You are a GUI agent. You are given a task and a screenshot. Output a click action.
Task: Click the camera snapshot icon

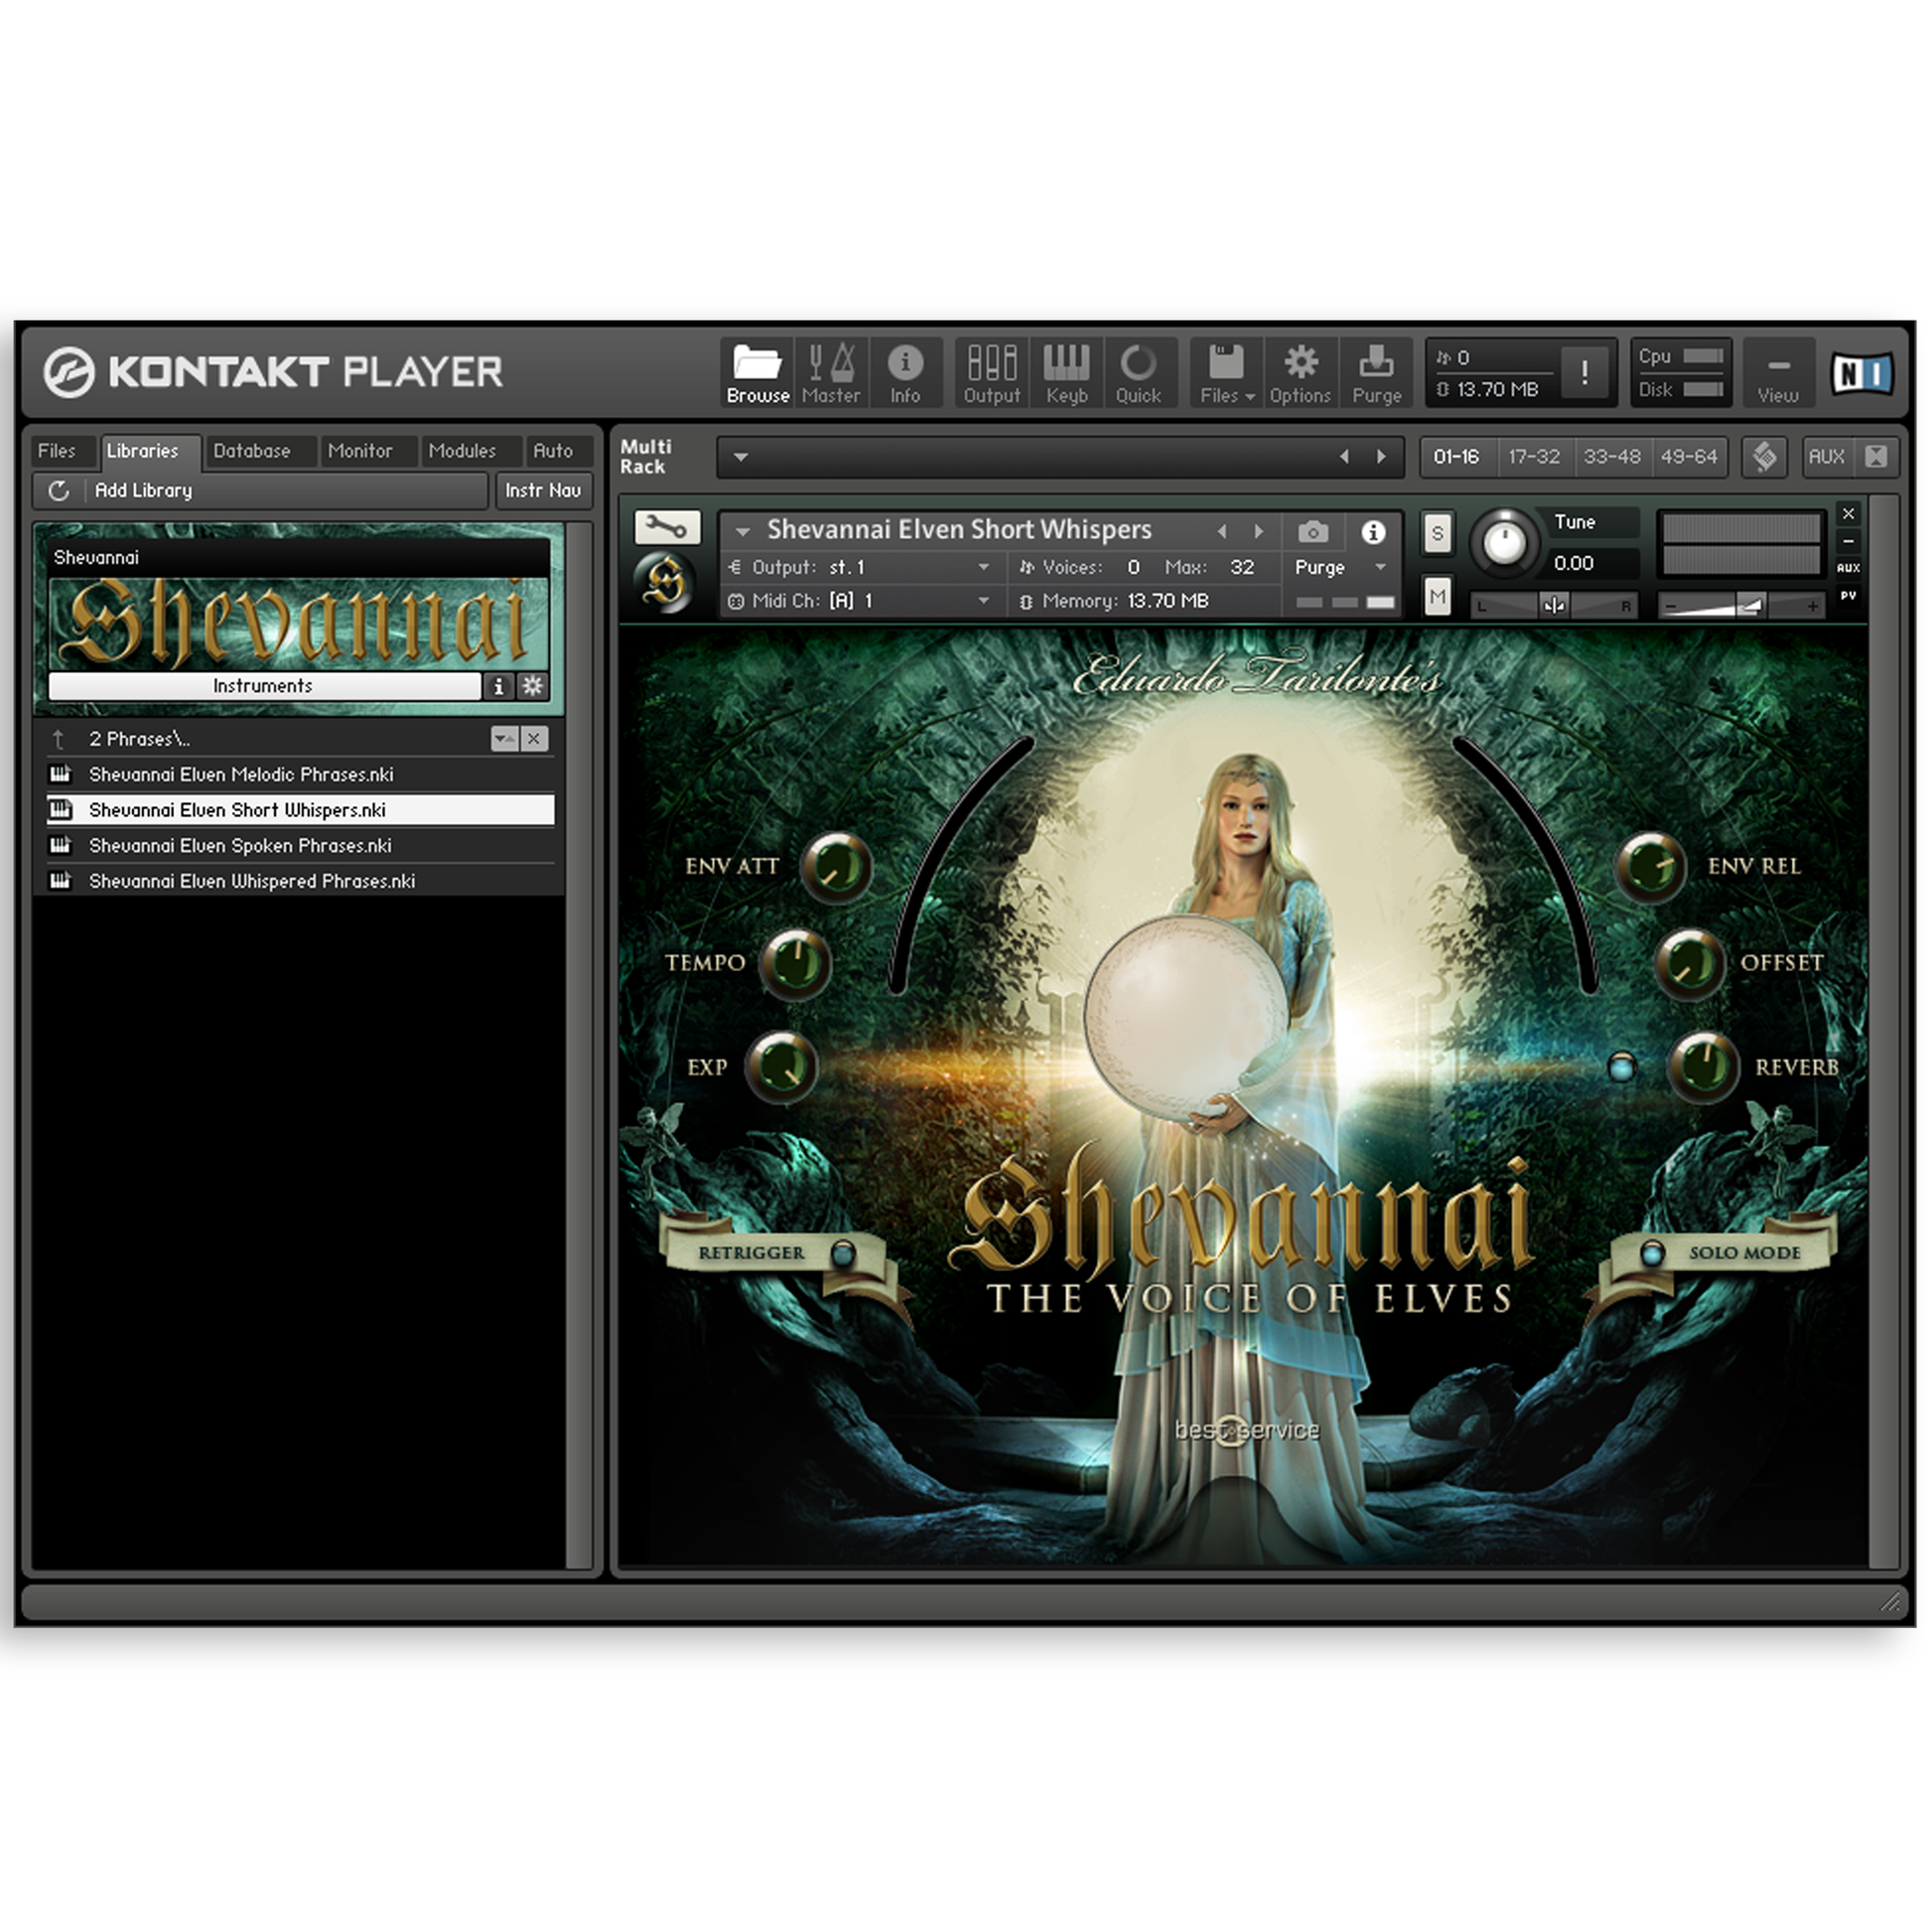click(x=1313, y=532)
